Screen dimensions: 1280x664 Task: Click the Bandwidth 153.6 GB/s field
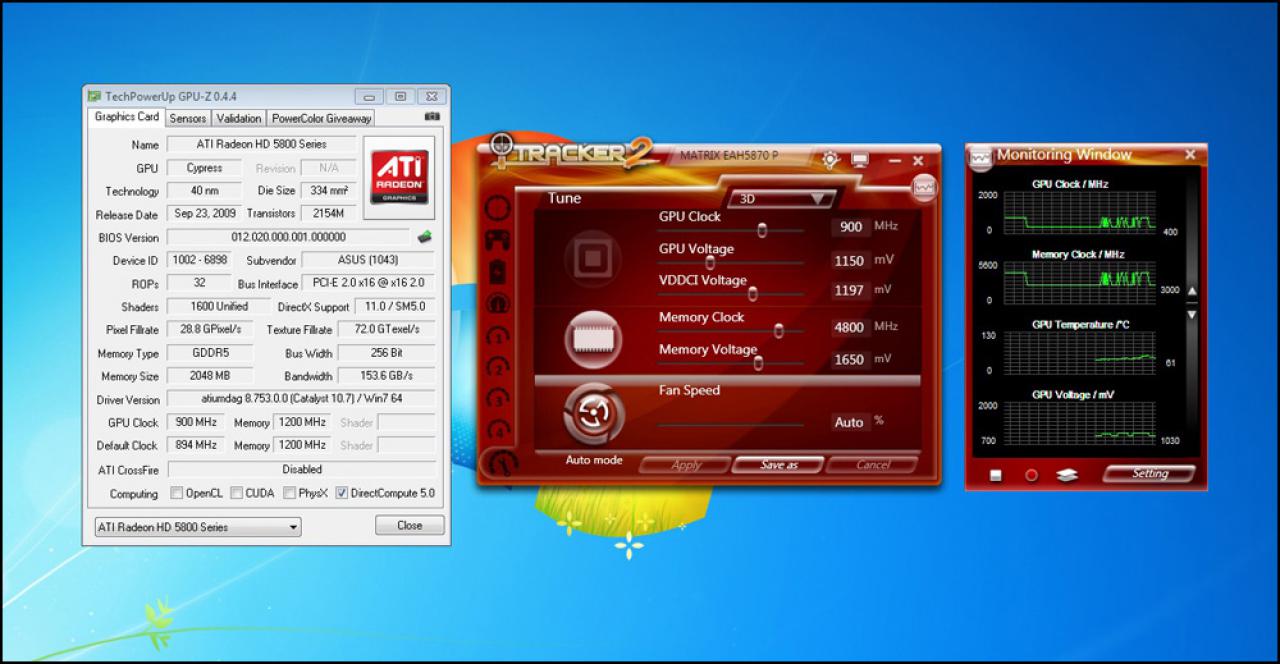(387, 376)
